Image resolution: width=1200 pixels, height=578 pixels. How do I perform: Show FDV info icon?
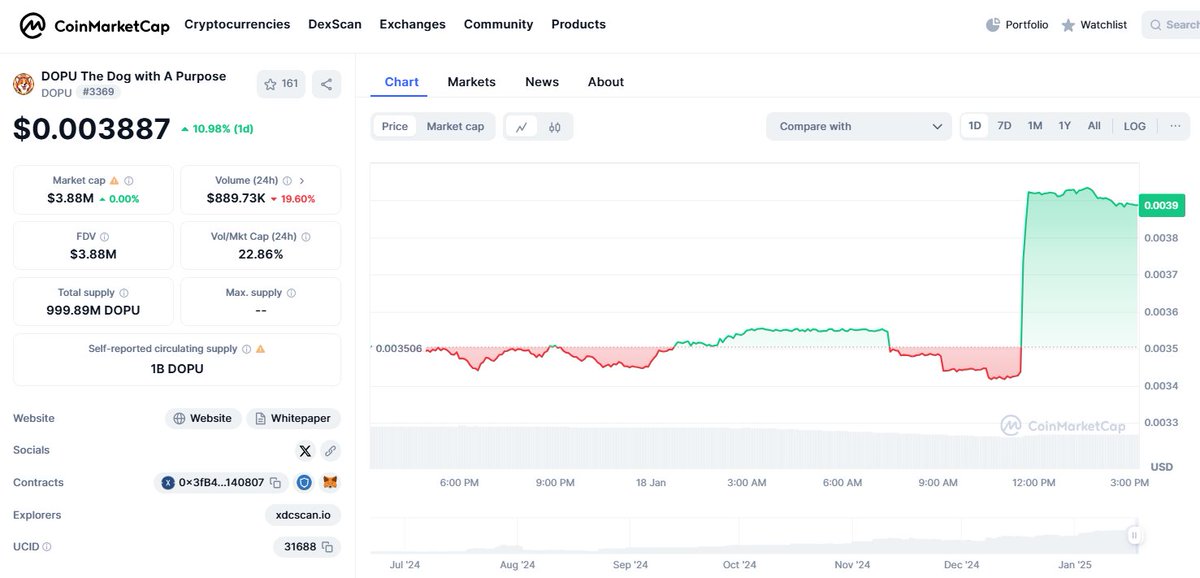pos(105,237)
